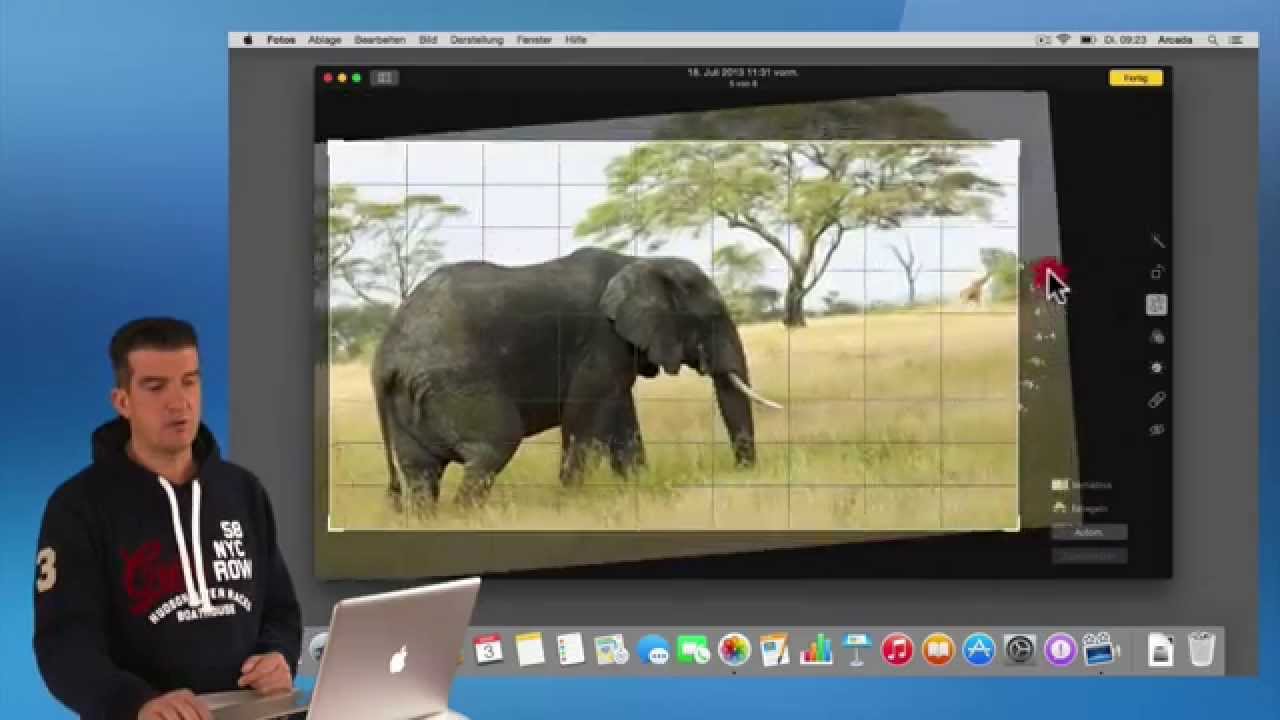Image resolution: width=1280 pixels, height=720 pixels.
Task: Click the Spiegeln flip option
Action: (1080, 508)
